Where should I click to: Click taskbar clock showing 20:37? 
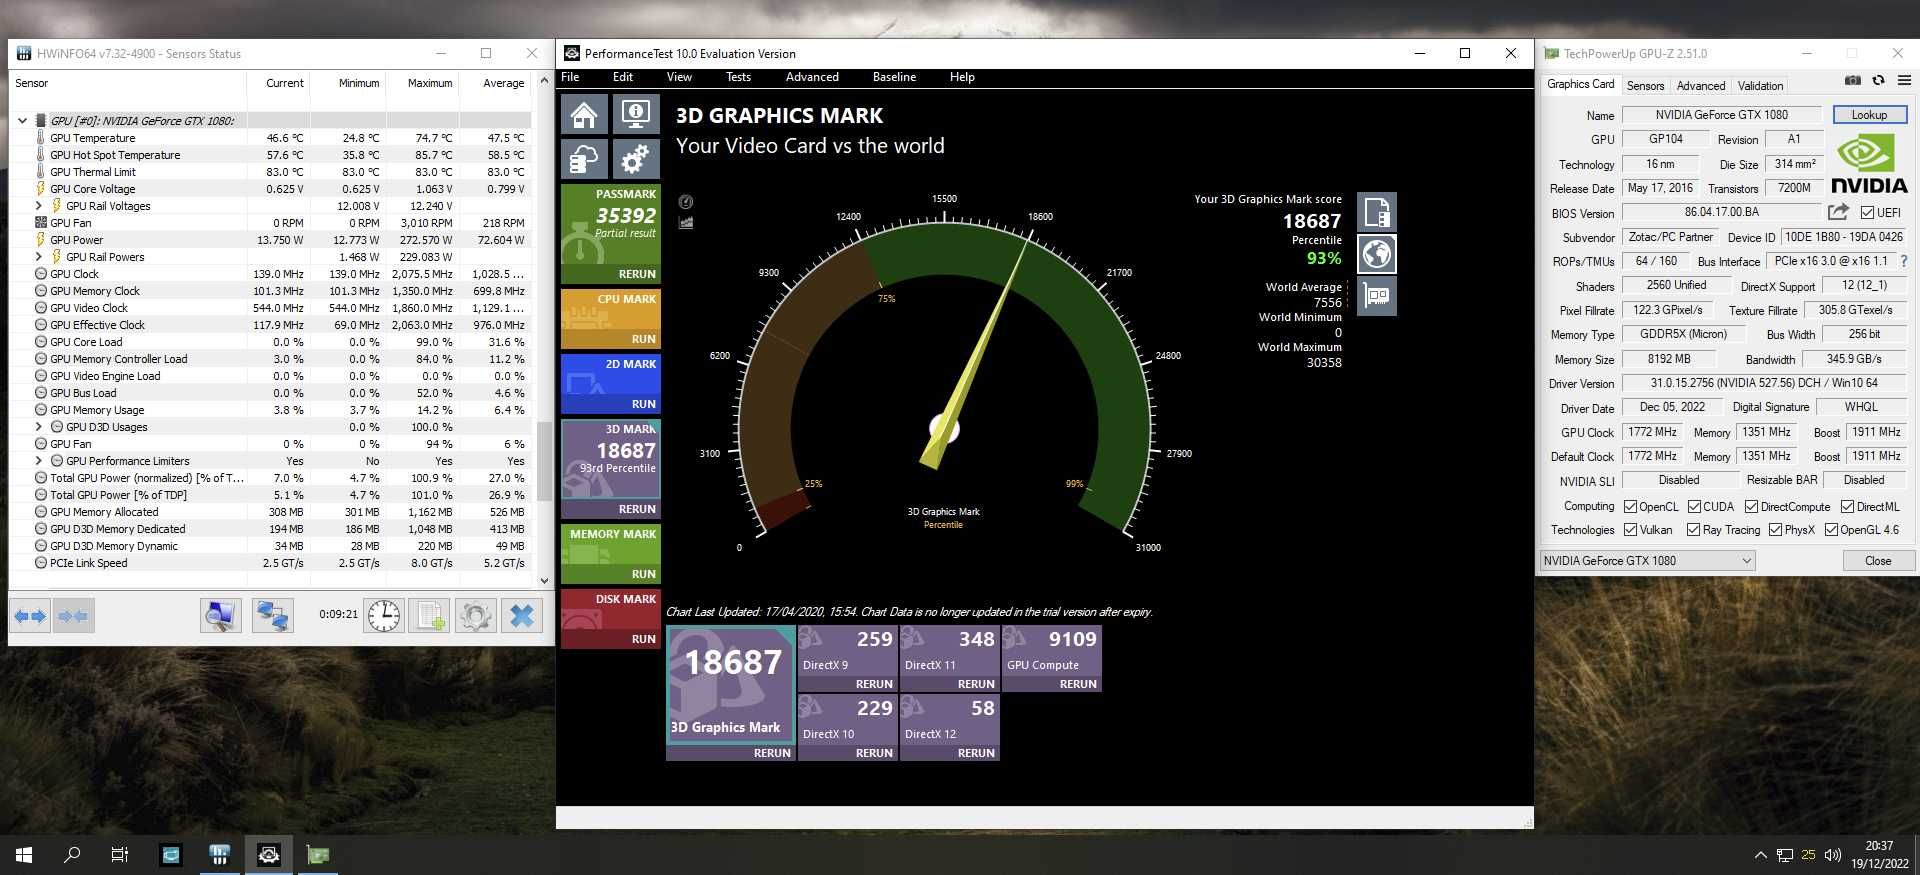pyautogui.click(x=1879, y=855)
